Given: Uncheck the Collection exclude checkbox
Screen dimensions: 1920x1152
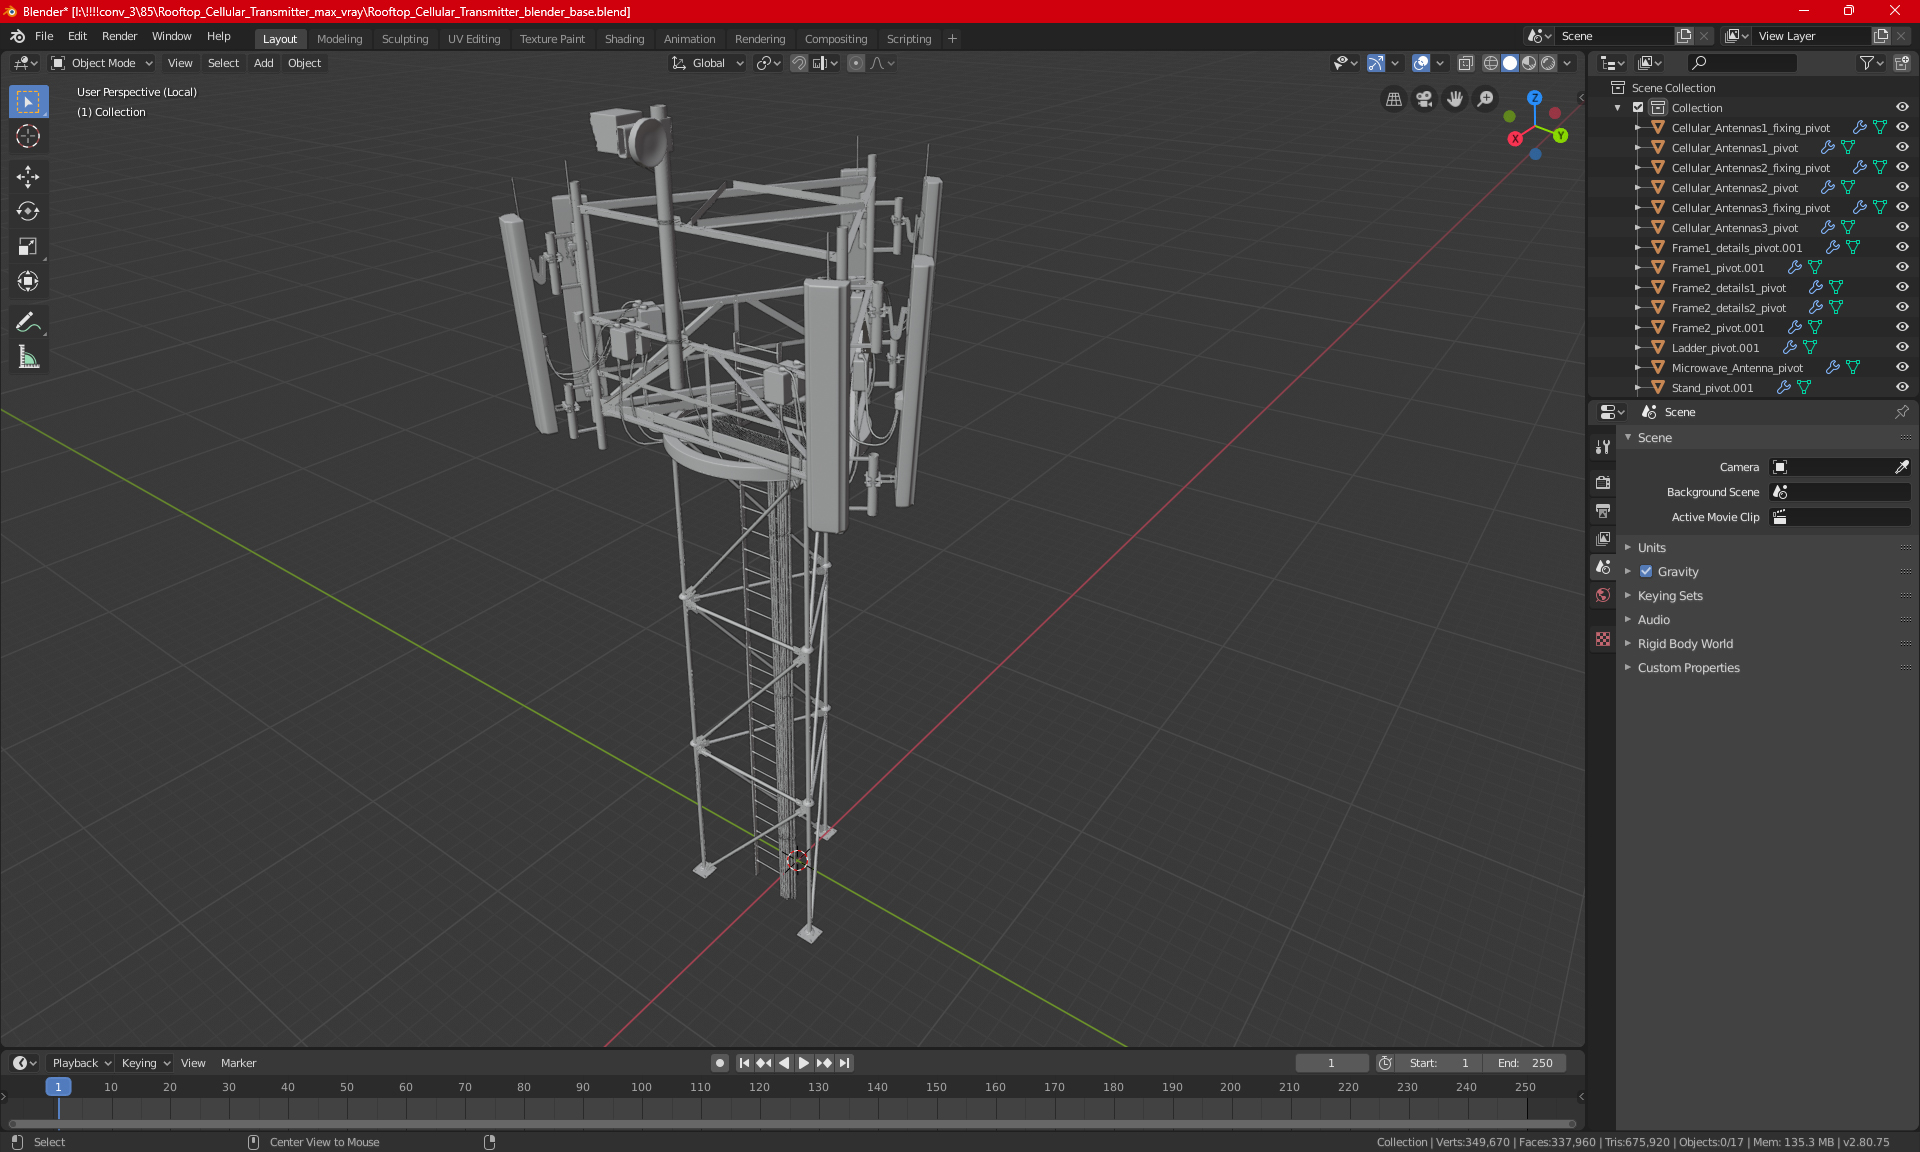Looking at the screenshot, I should 1638,108.
